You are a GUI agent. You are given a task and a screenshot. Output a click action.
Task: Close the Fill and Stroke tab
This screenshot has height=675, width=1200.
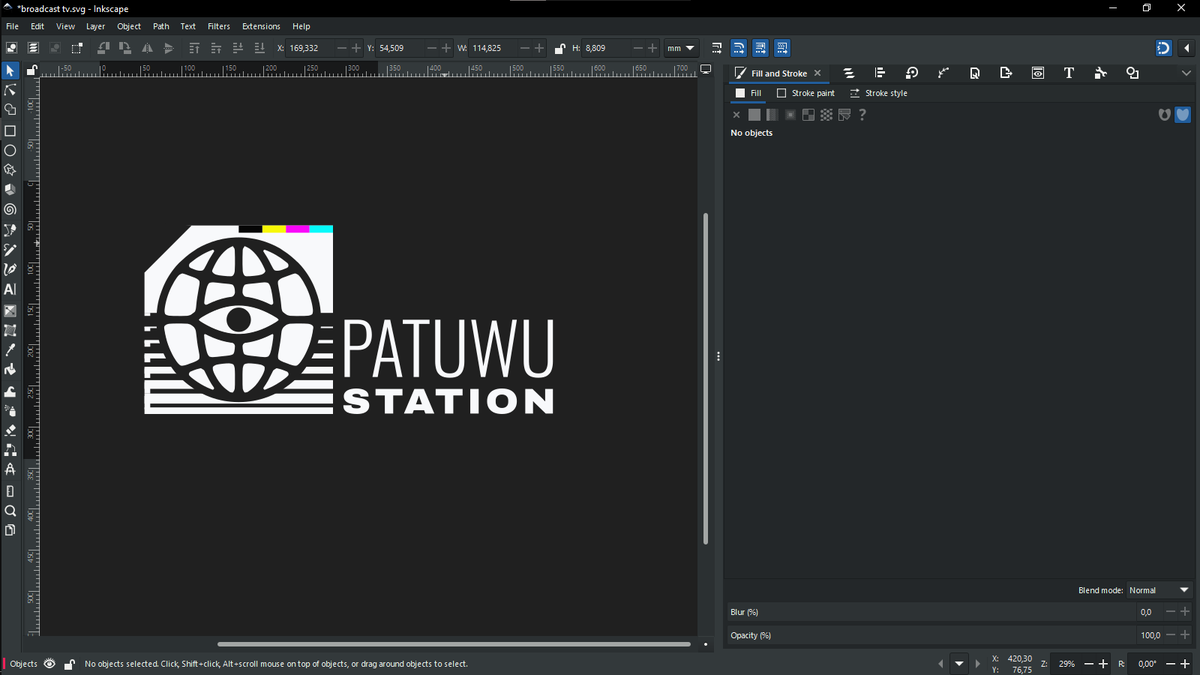coord(817,73)
